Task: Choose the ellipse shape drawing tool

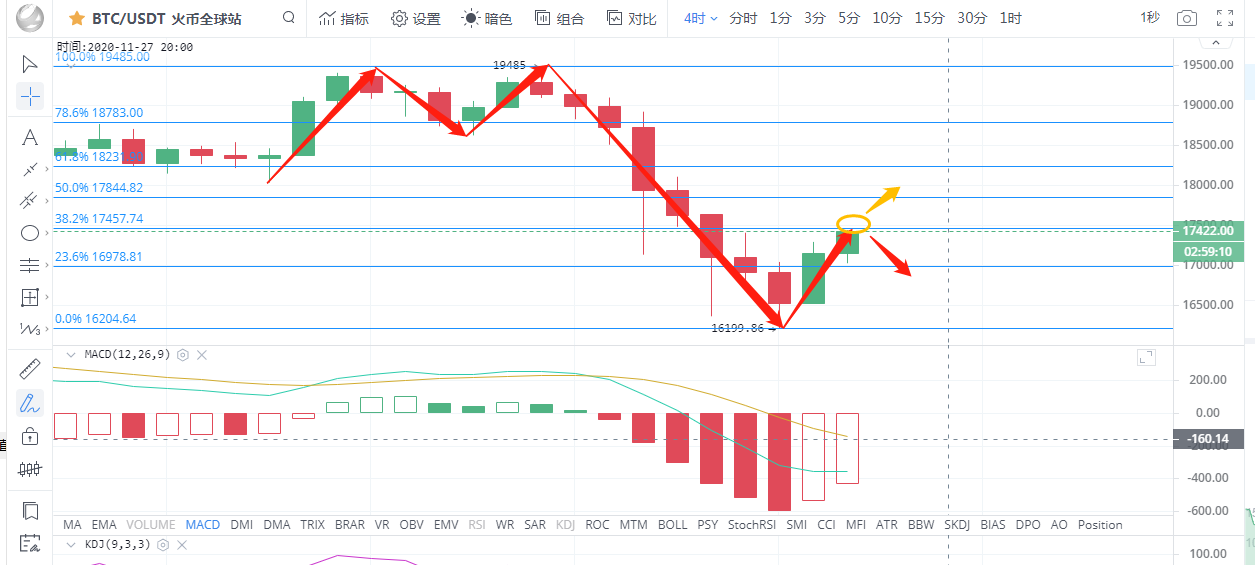Action: coord(29,233)
